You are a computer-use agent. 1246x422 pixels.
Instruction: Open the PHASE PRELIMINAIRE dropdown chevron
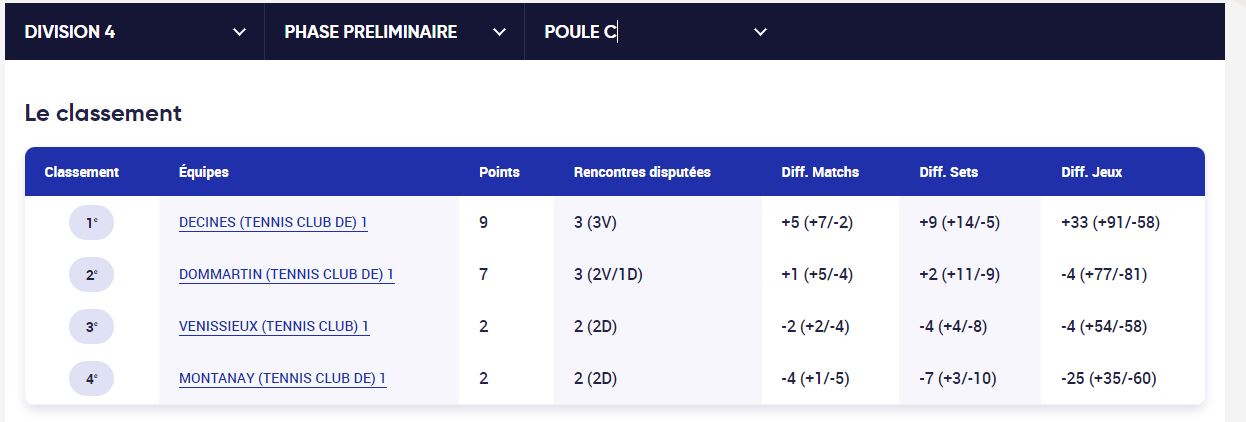tap(499, 32)
